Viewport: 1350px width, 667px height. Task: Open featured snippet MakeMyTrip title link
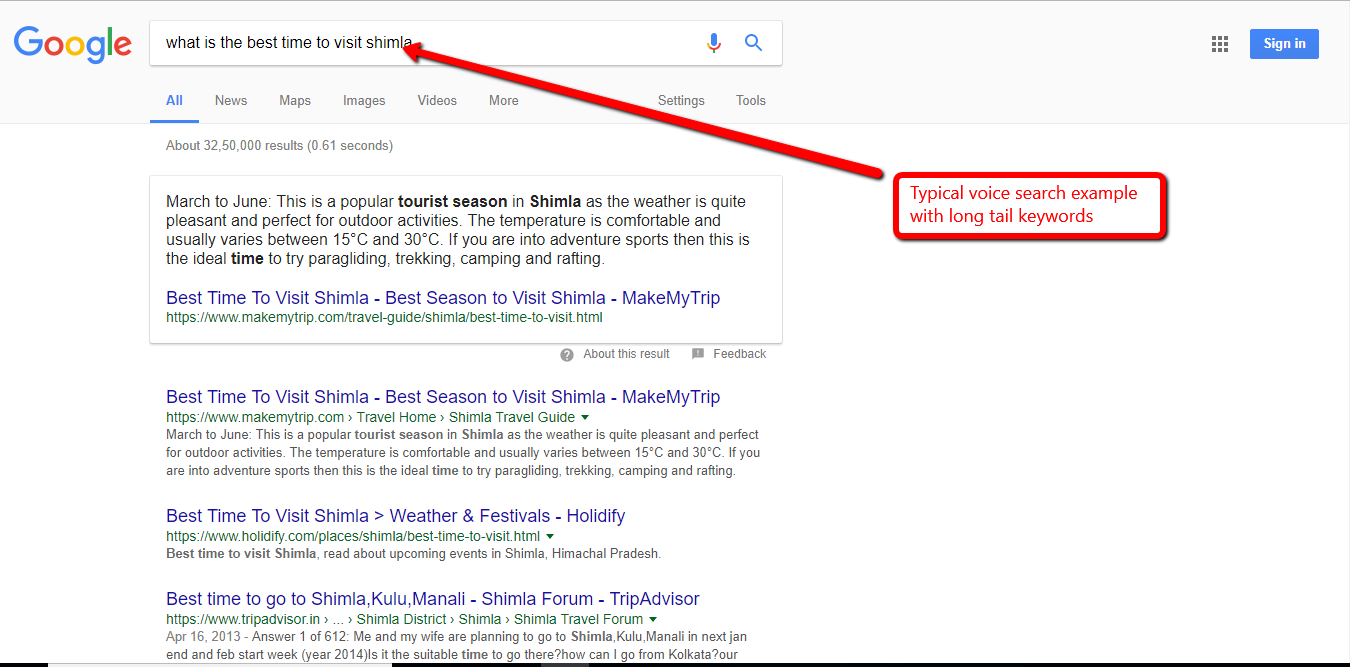click(443, 298)
